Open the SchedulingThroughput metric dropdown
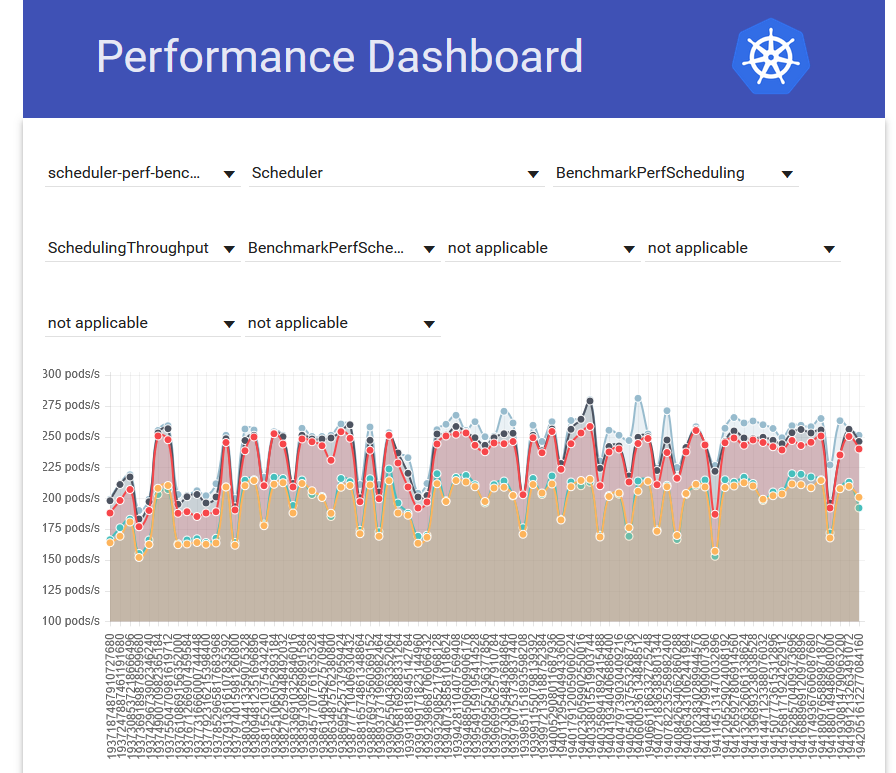The width and height of the screenshot is (896, 773). pyautogui.click(x=229, y=248)
